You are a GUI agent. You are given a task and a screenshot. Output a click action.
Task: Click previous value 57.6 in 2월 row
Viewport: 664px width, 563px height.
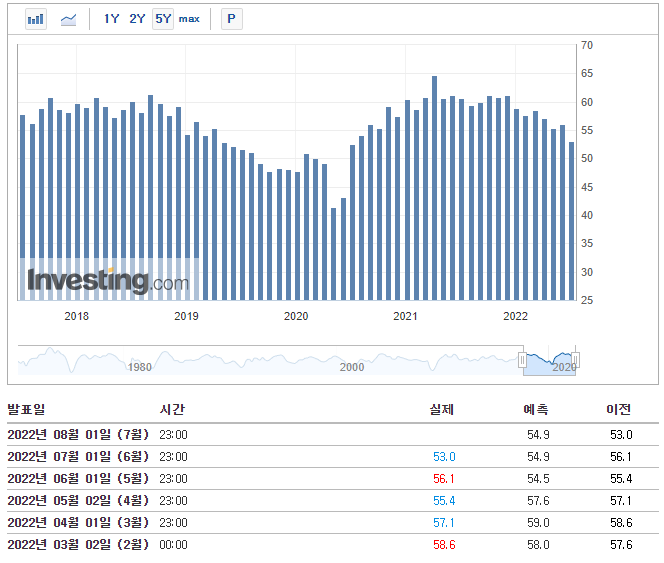[x=621, y=545]
